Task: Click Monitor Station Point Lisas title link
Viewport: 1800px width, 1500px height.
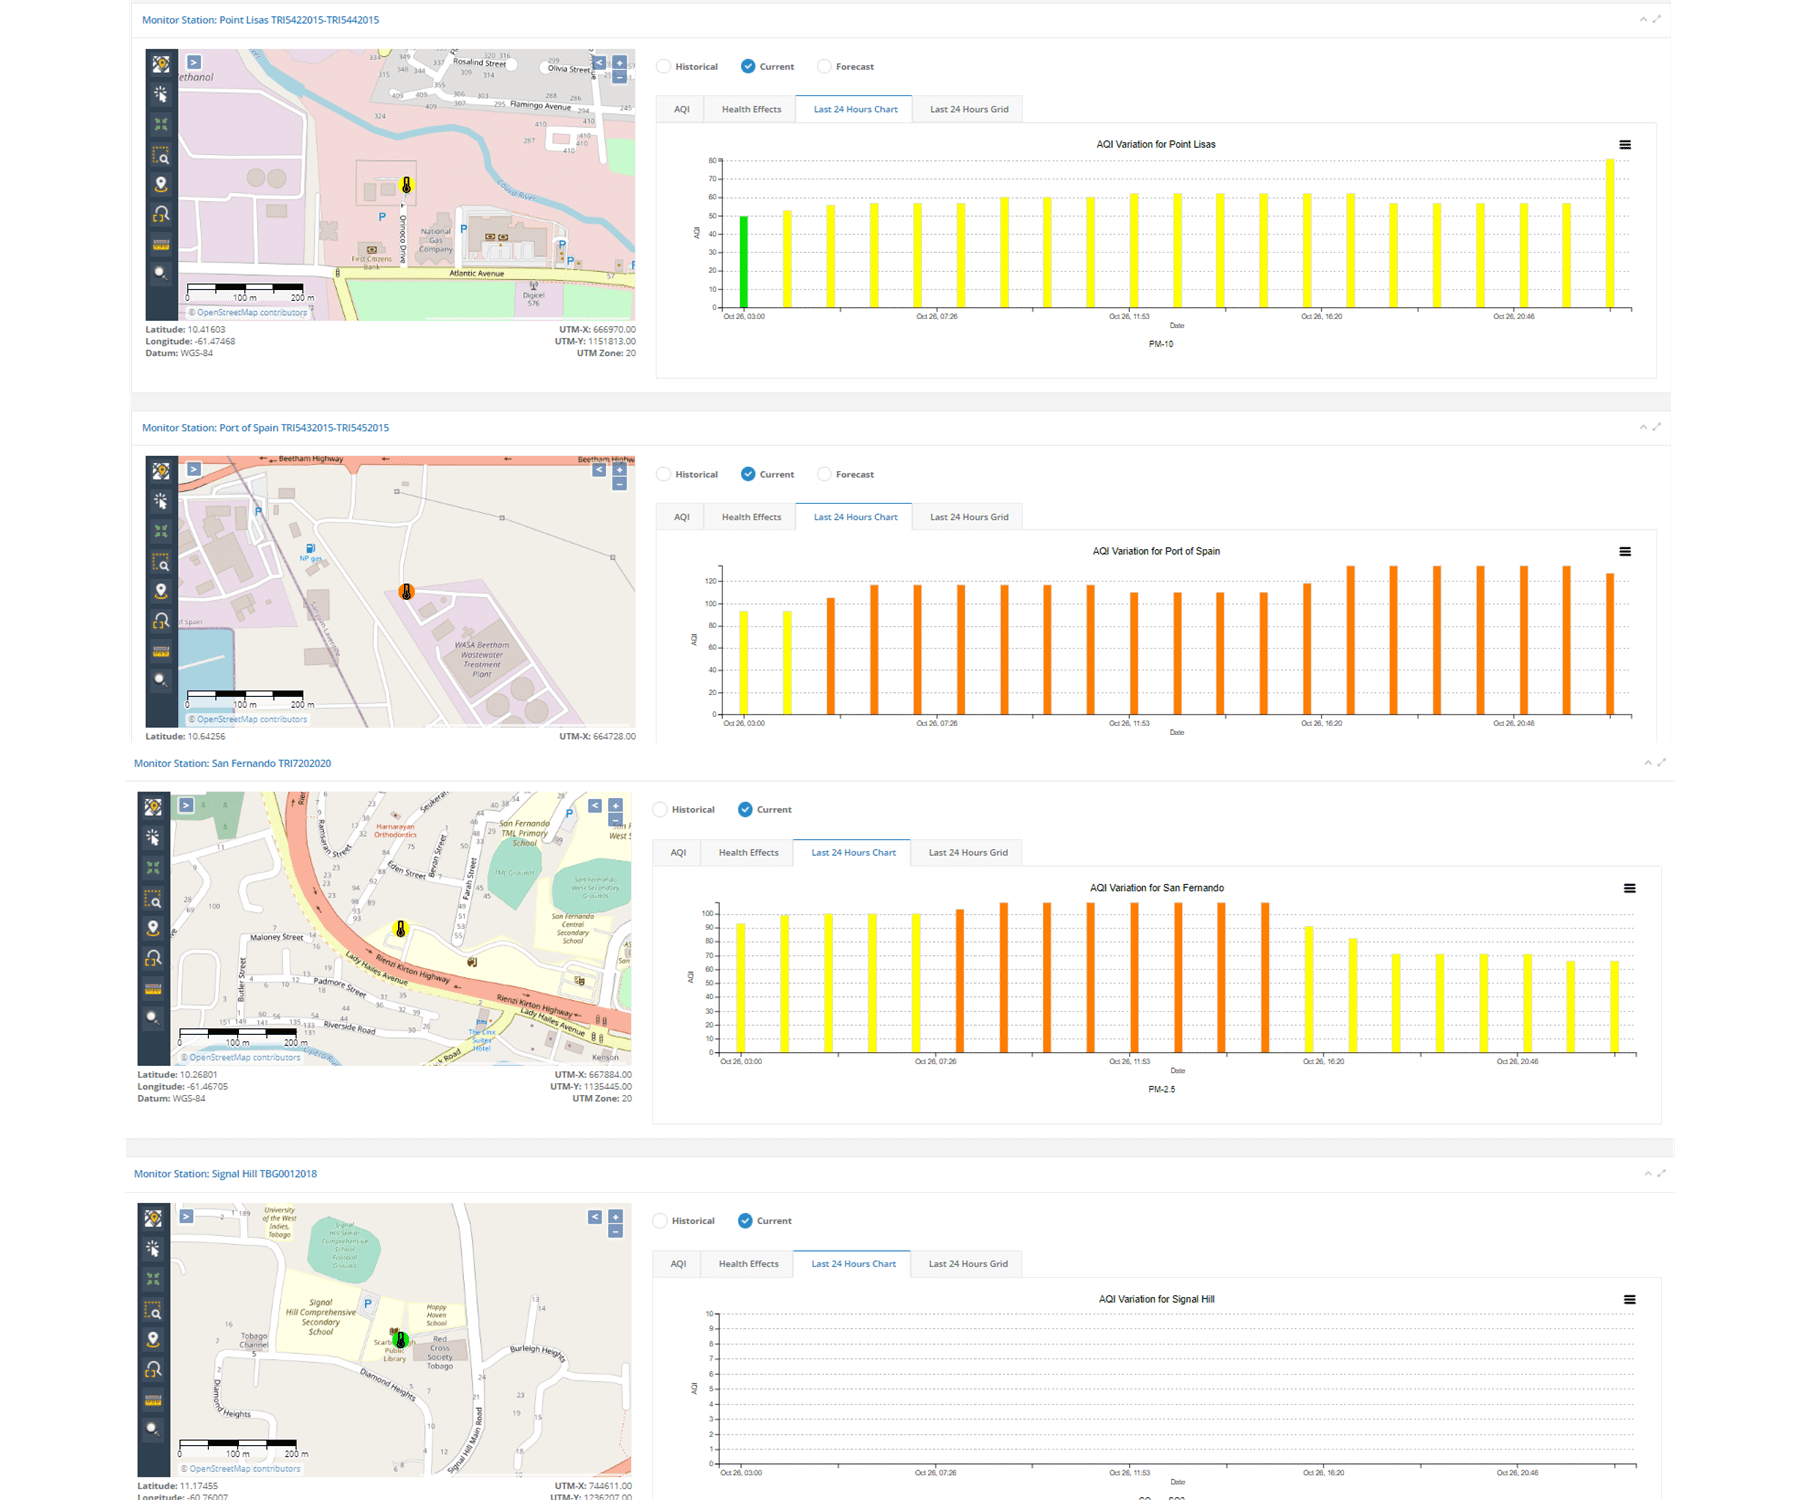Action: tap(260, 20)
